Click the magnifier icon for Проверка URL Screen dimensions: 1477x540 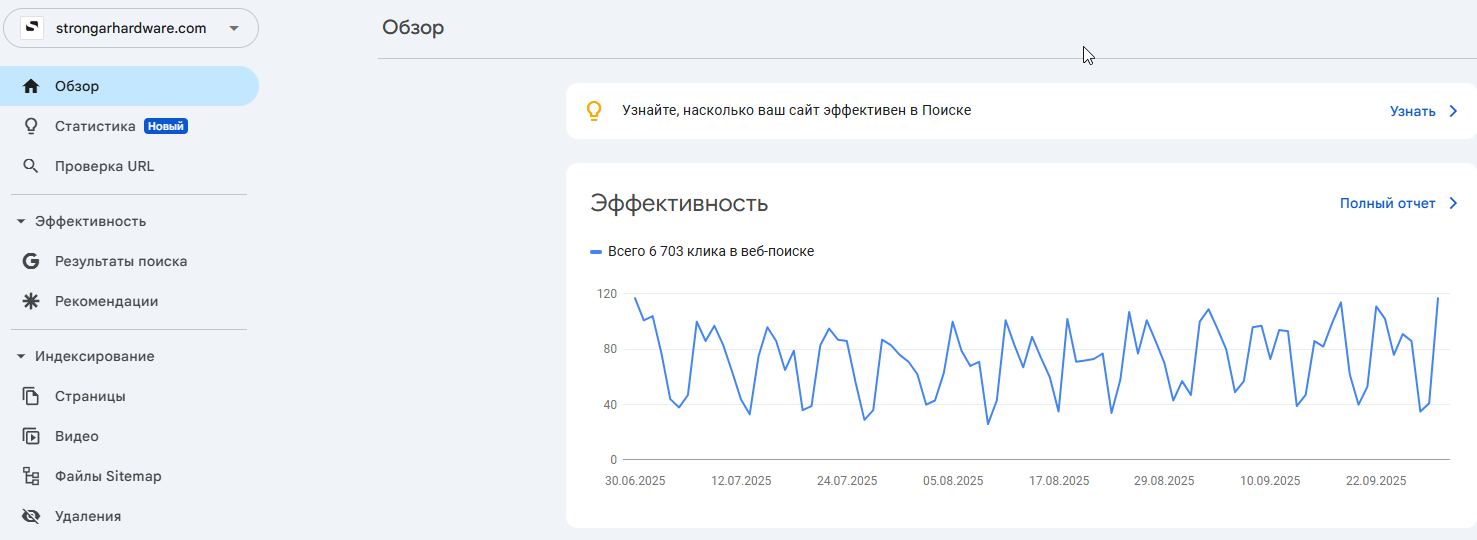[x=31, y=166]
